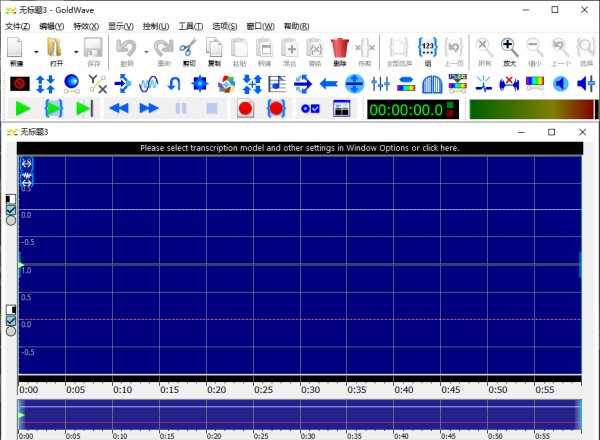Click the 缩小 zoom out magnifier
This screenshot has width=600, height=440.
(x=535, y=48)
